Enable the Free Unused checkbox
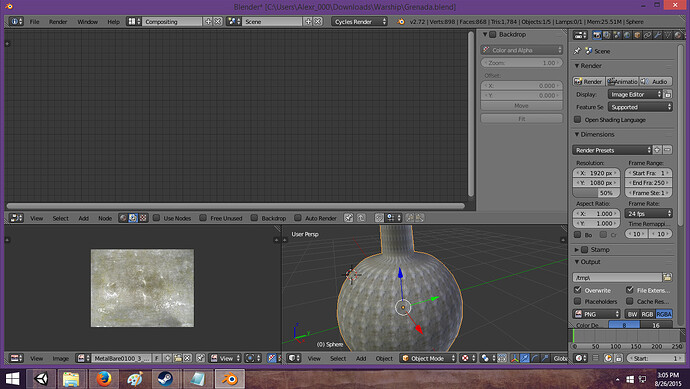The height and width of the screenshot is (389, 690). click(203, 218)
